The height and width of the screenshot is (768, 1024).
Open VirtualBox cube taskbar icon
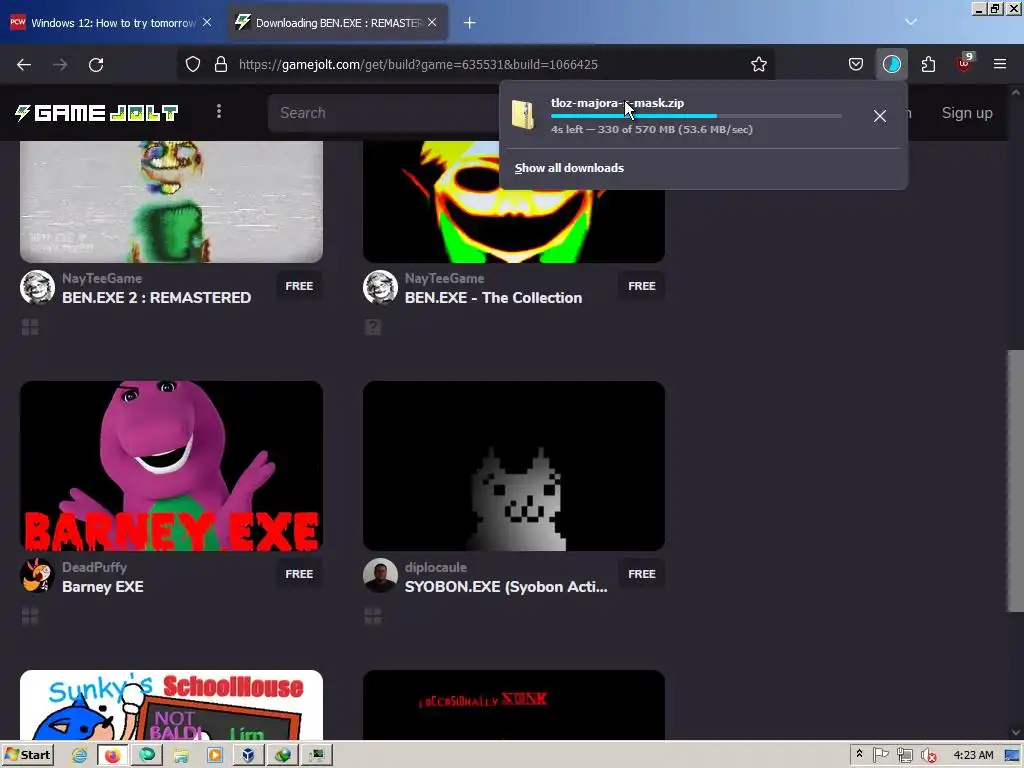[x=248, y=756]
